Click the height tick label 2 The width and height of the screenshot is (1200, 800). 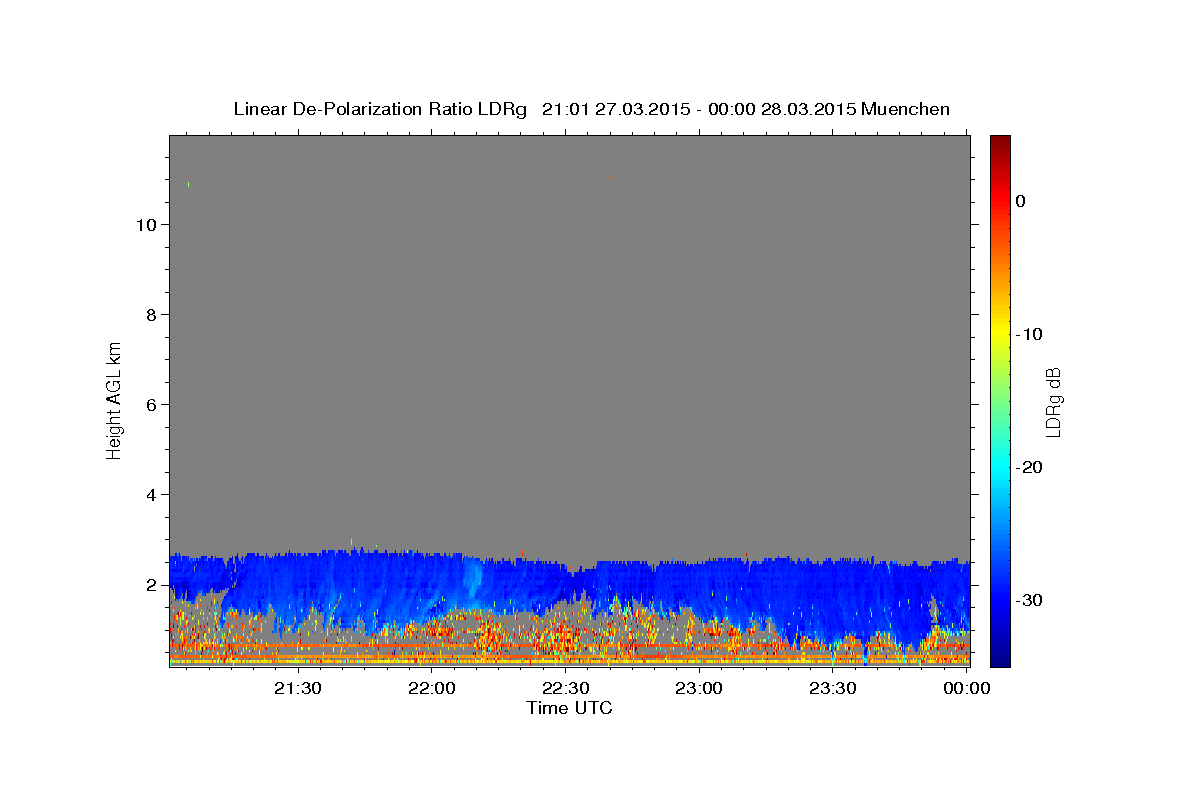150,584
